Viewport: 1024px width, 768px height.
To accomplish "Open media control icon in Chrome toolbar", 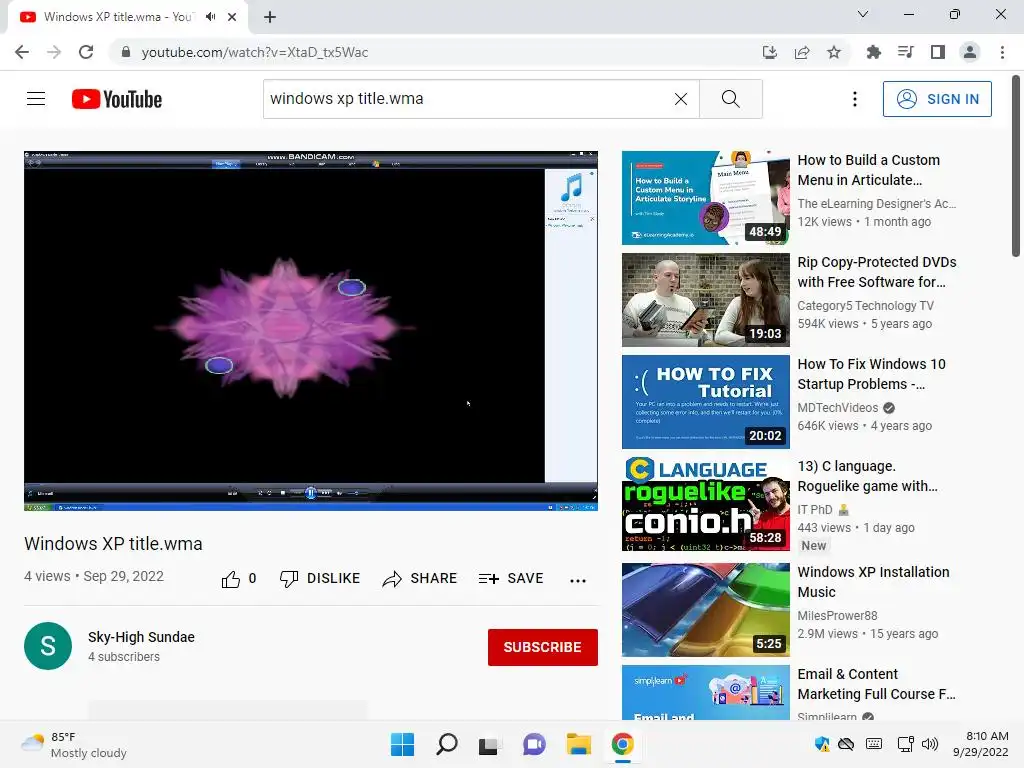I will [x=905, y=52].
